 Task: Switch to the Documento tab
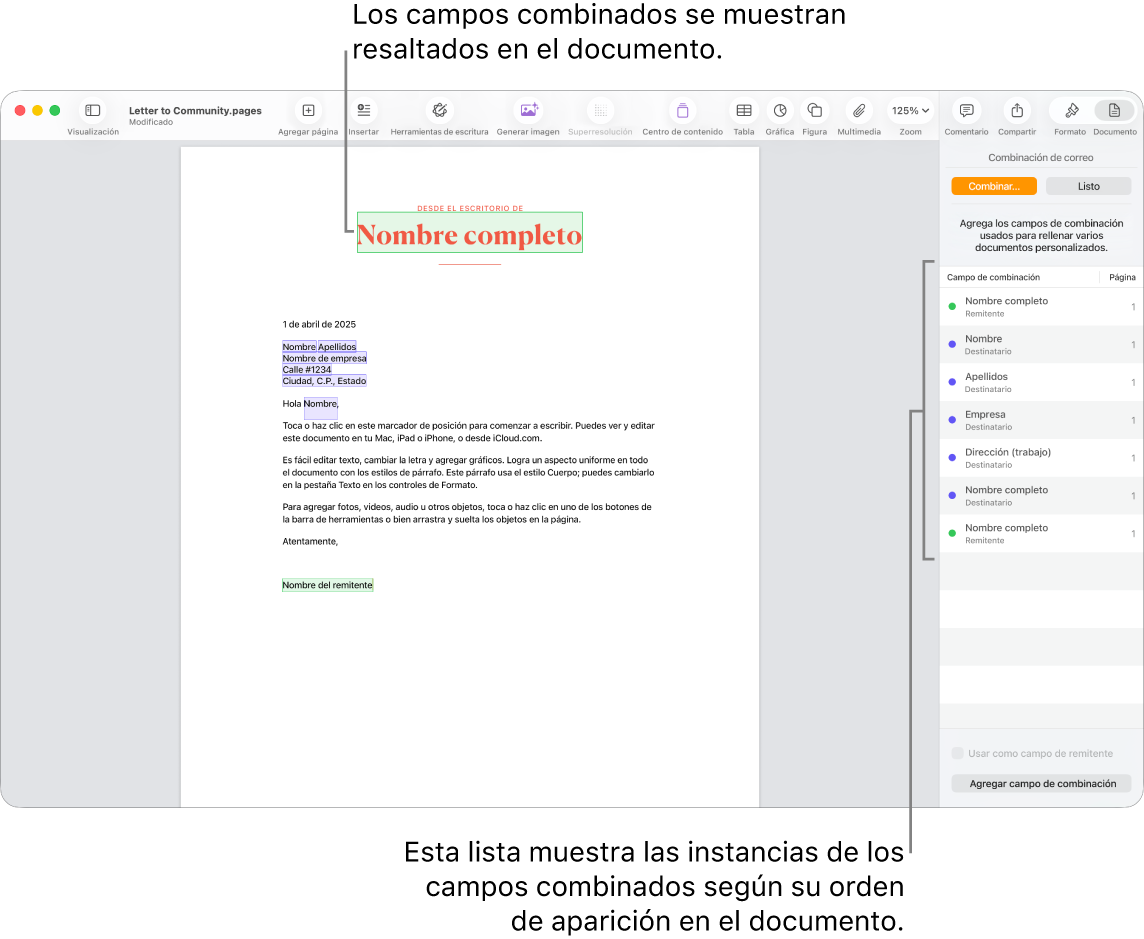1115,111
